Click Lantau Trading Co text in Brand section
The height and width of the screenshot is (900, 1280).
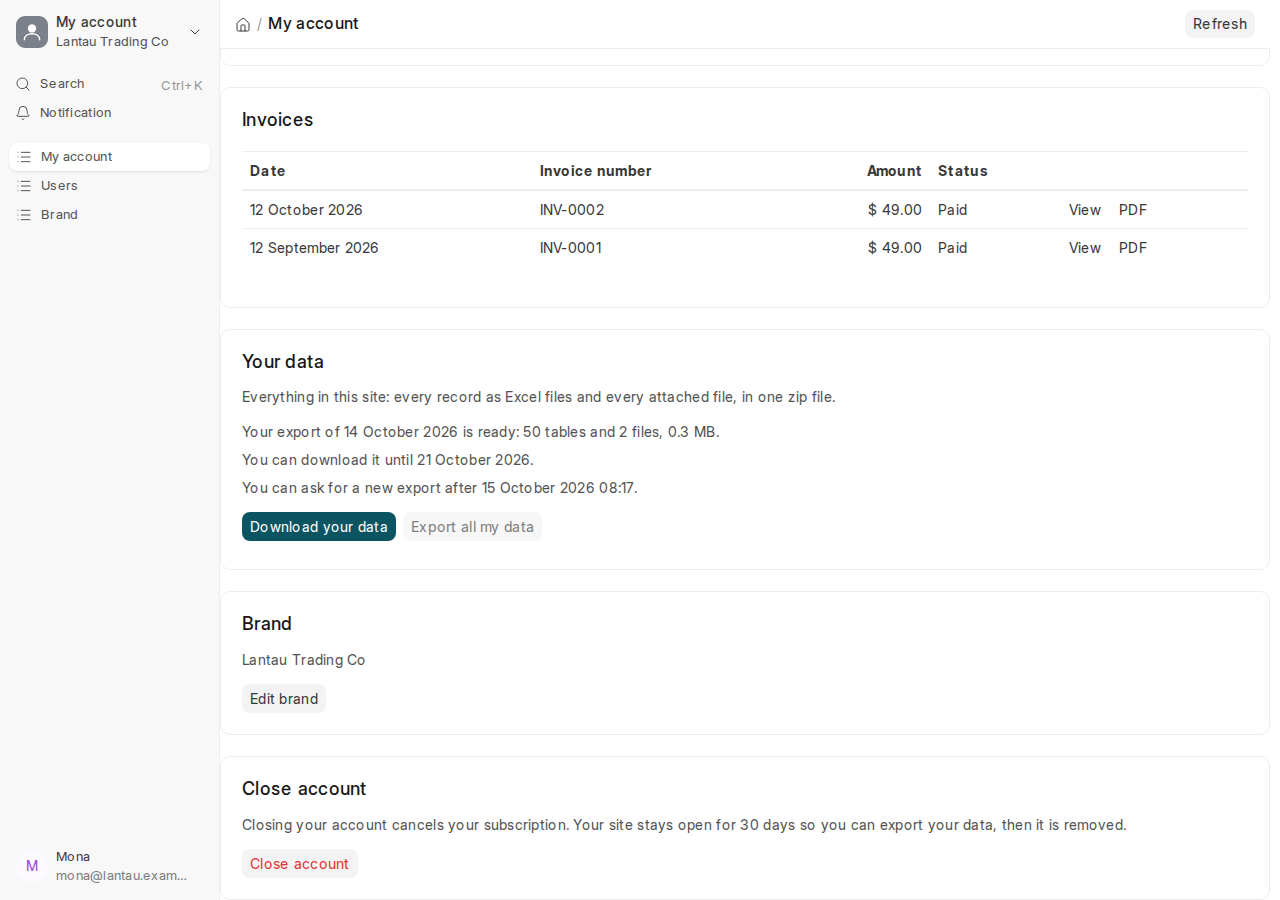pyautogui.click(x=304, y=660)
